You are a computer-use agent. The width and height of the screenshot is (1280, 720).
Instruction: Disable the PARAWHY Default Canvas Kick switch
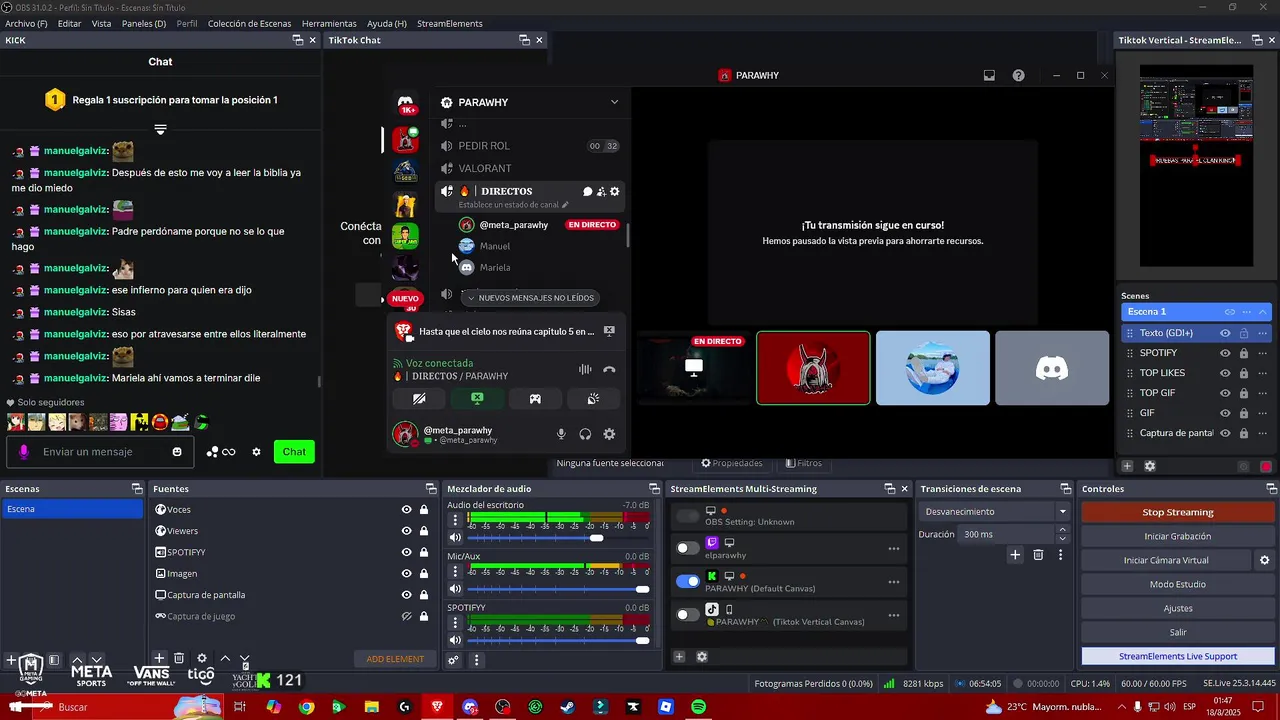click(688, 581)
